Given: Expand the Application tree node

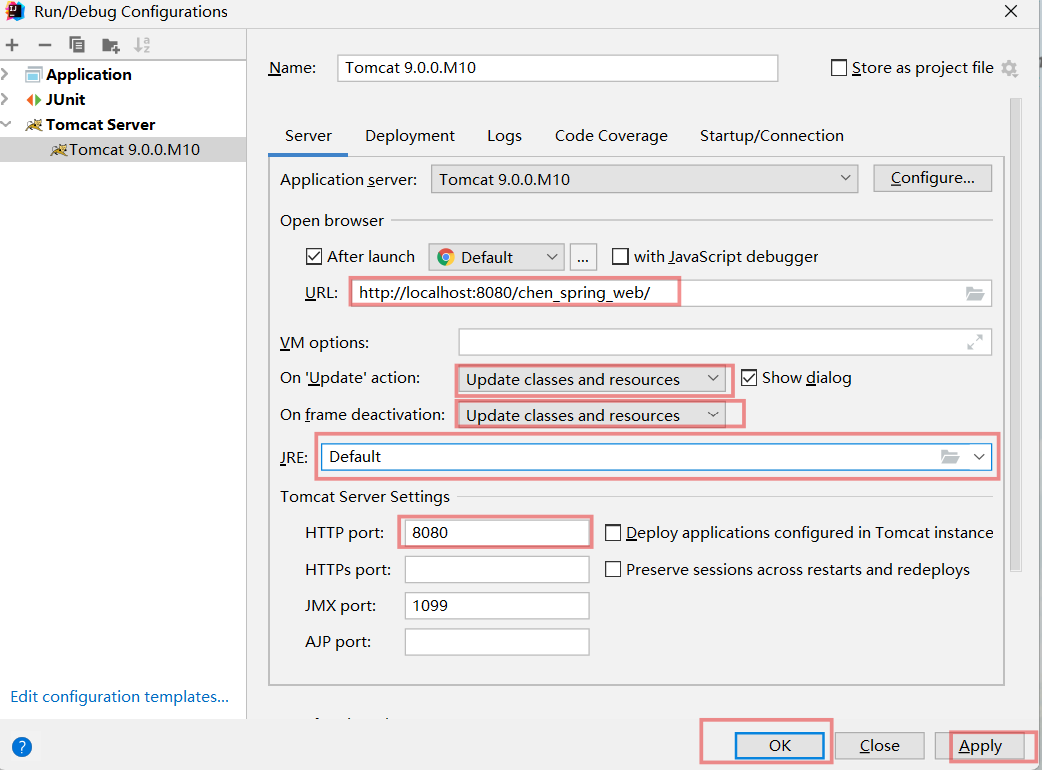Looking at the screenshot, I should click(6, 74).
